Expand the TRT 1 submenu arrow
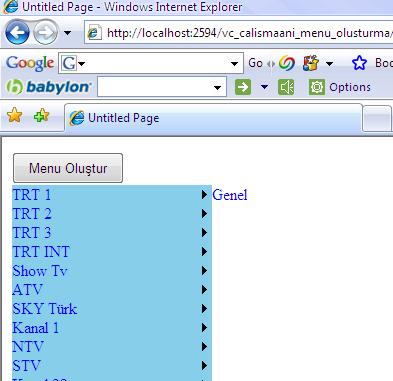The image size is (393, 381). [204, 195]
